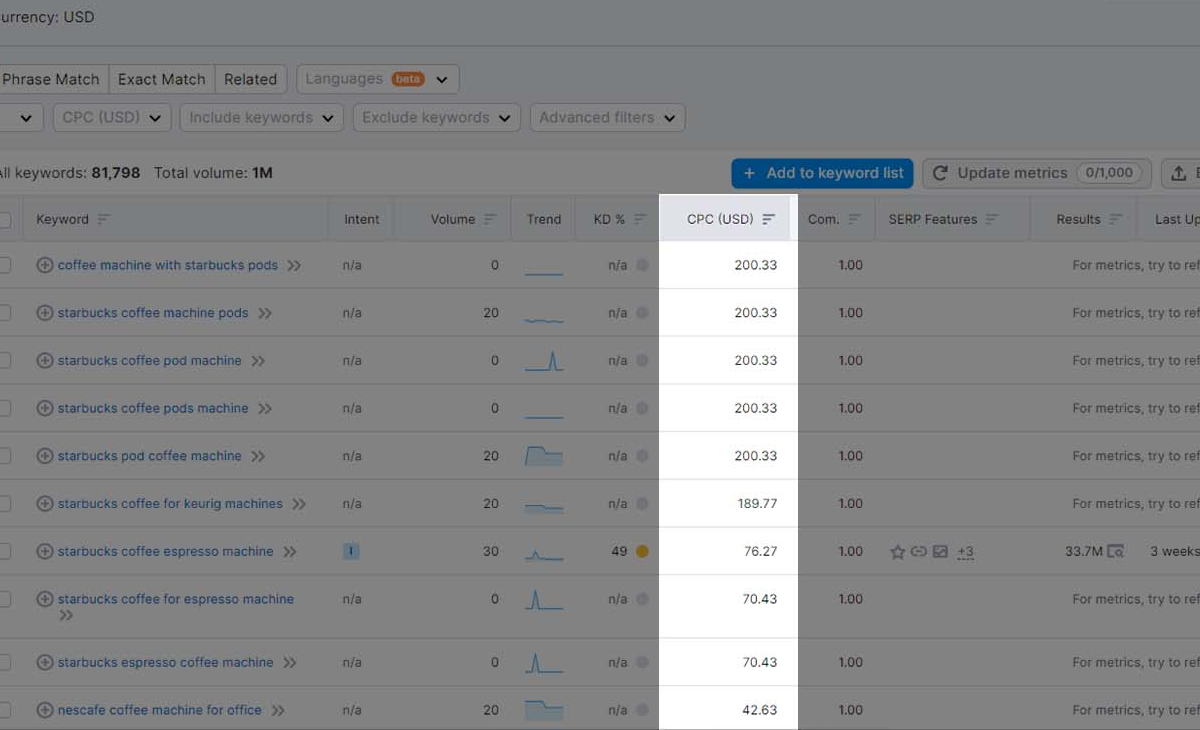Click the 76.27 CPC value
1200x730 pixels.
click(761, 551)
